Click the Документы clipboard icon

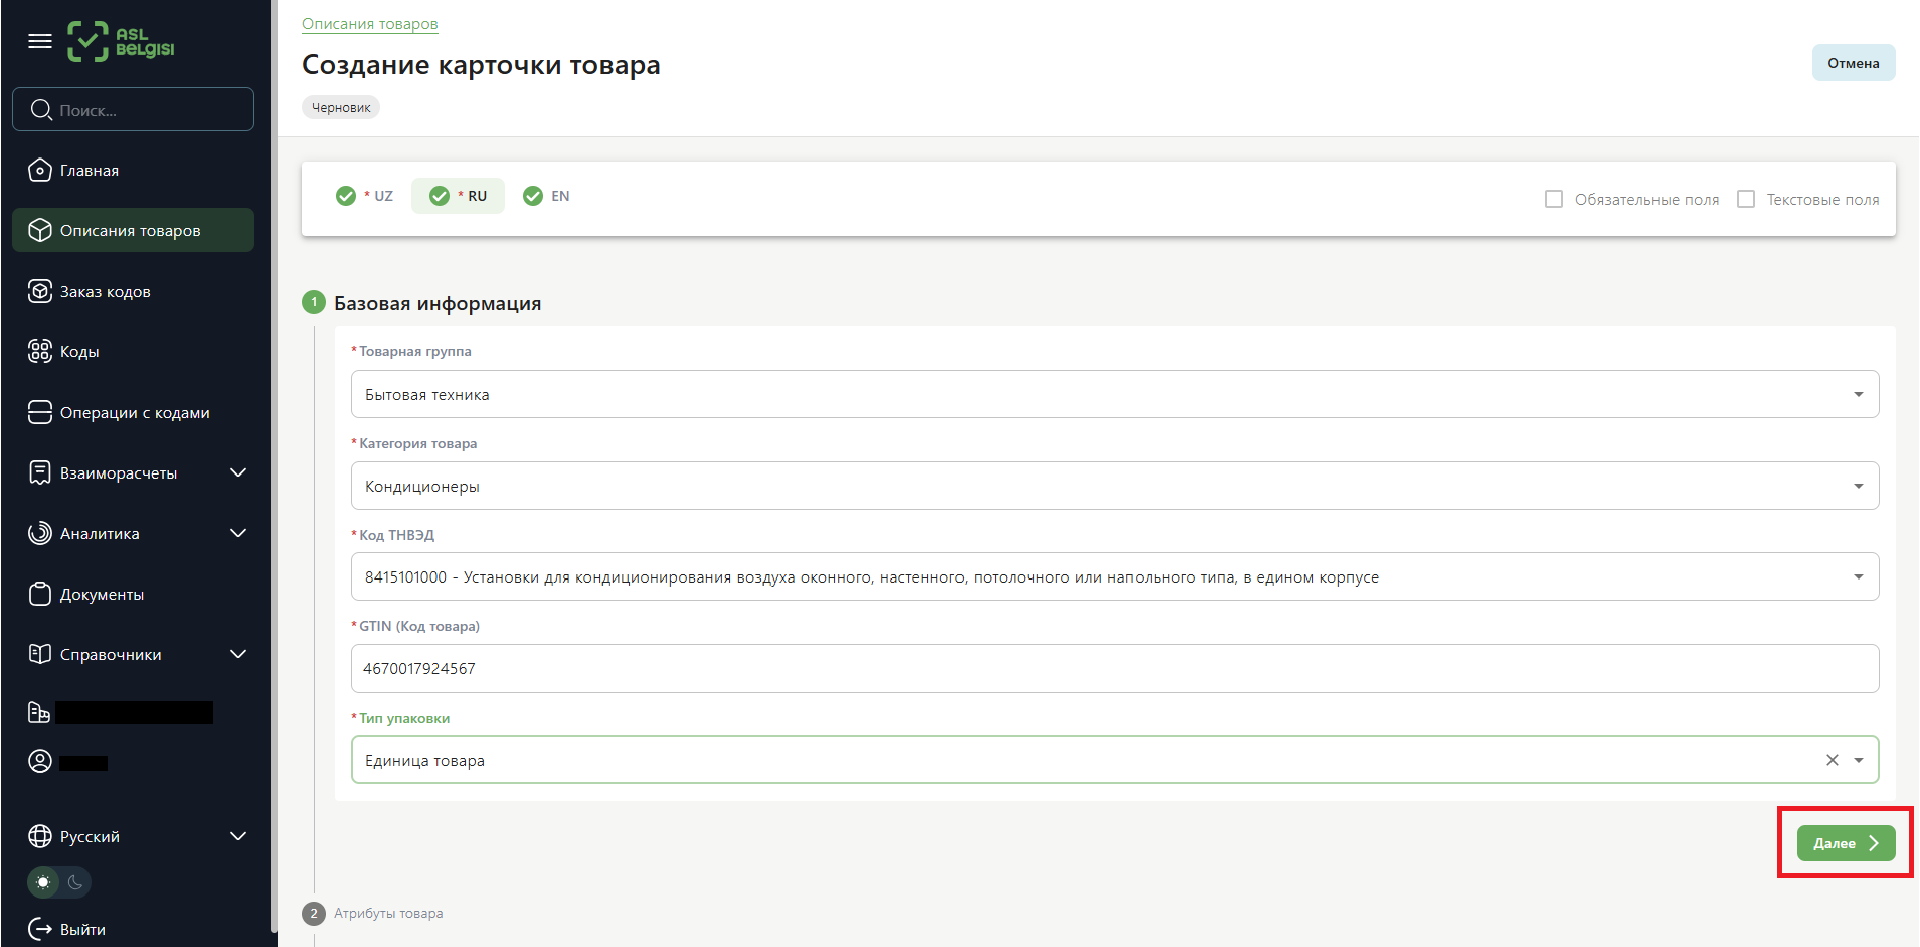pyautogui.click(x=39, y=594)
